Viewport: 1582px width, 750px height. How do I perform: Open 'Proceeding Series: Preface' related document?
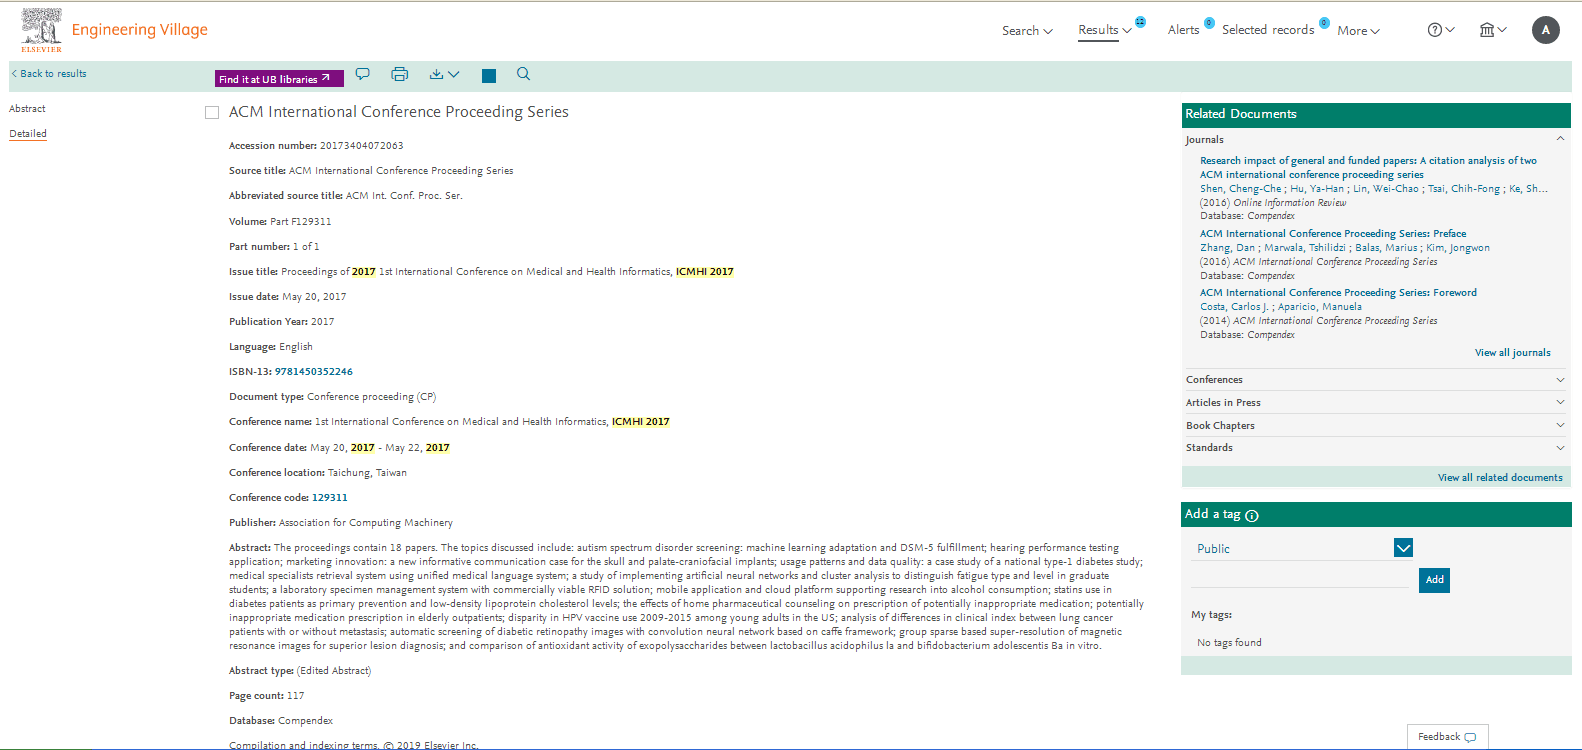click(1333, 234)
